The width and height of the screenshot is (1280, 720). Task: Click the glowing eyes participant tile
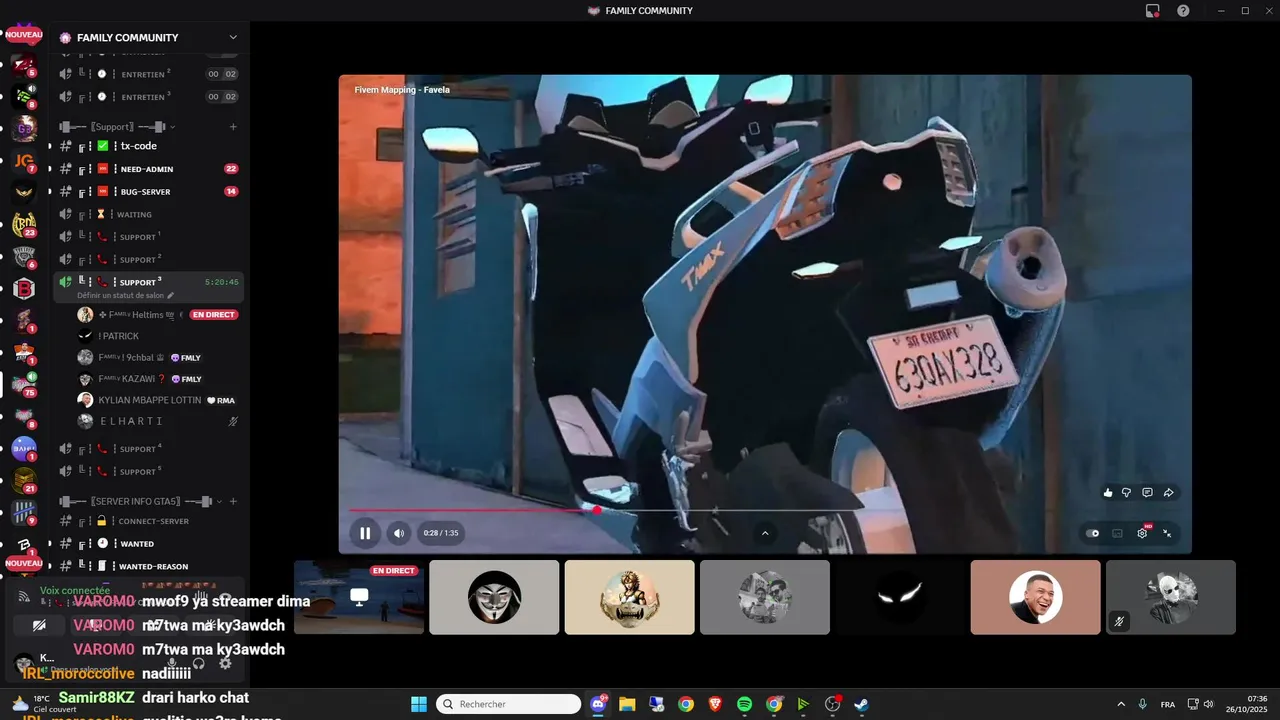pyautogui.click(x=900, y=597)
